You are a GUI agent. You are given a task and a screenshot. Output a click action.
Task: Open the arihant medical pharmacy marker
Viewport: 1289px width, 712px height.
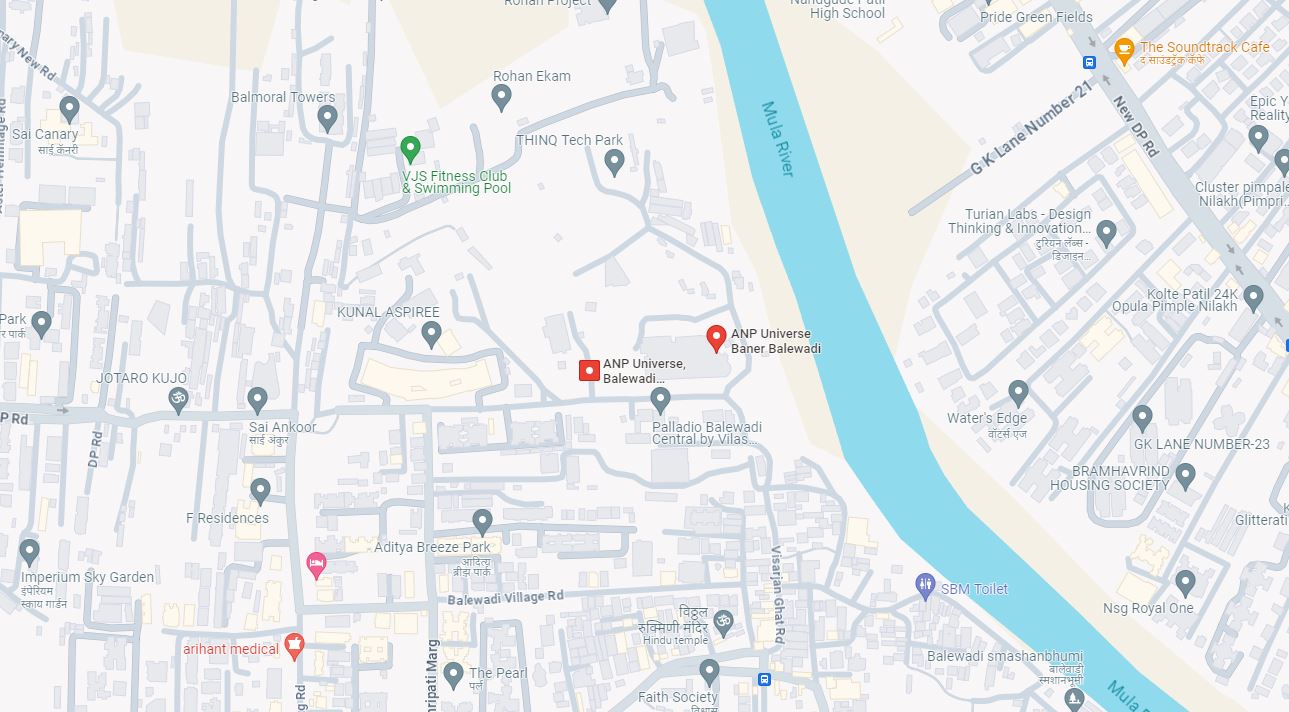coord(294,646)
